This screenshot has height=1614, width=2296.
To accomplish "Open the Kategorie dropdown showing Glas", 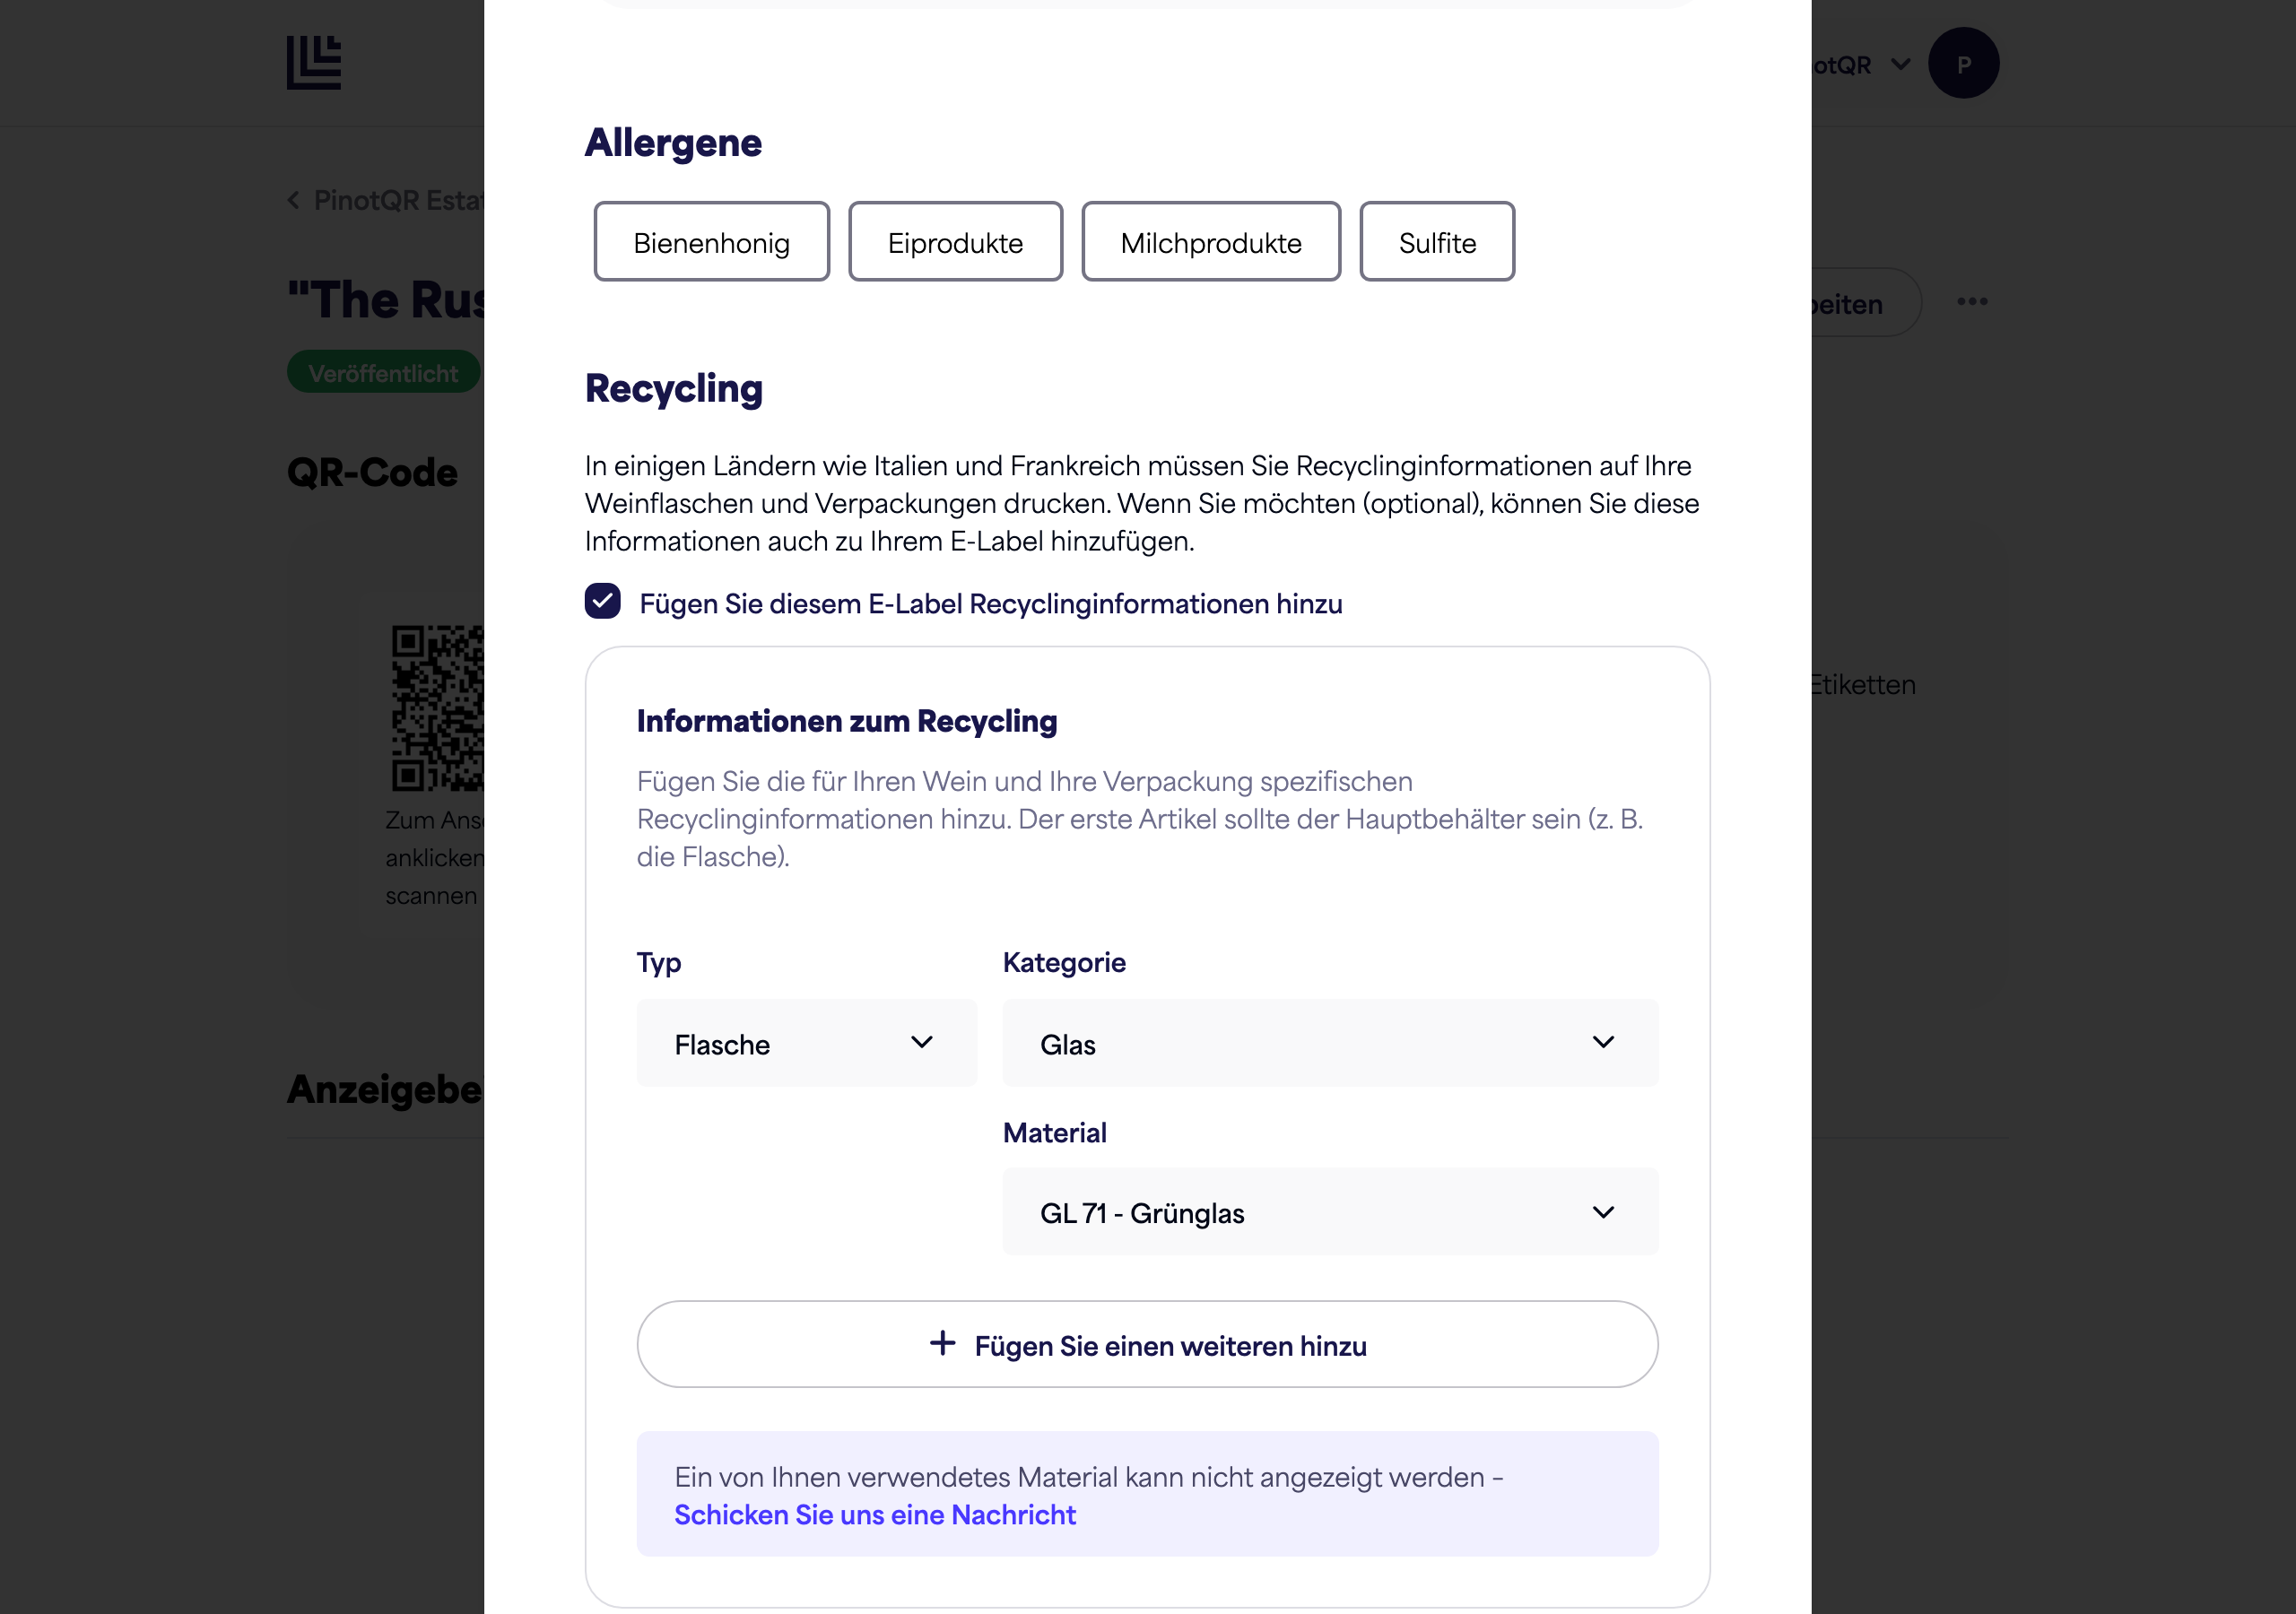I will (x=1330, y=1043).
